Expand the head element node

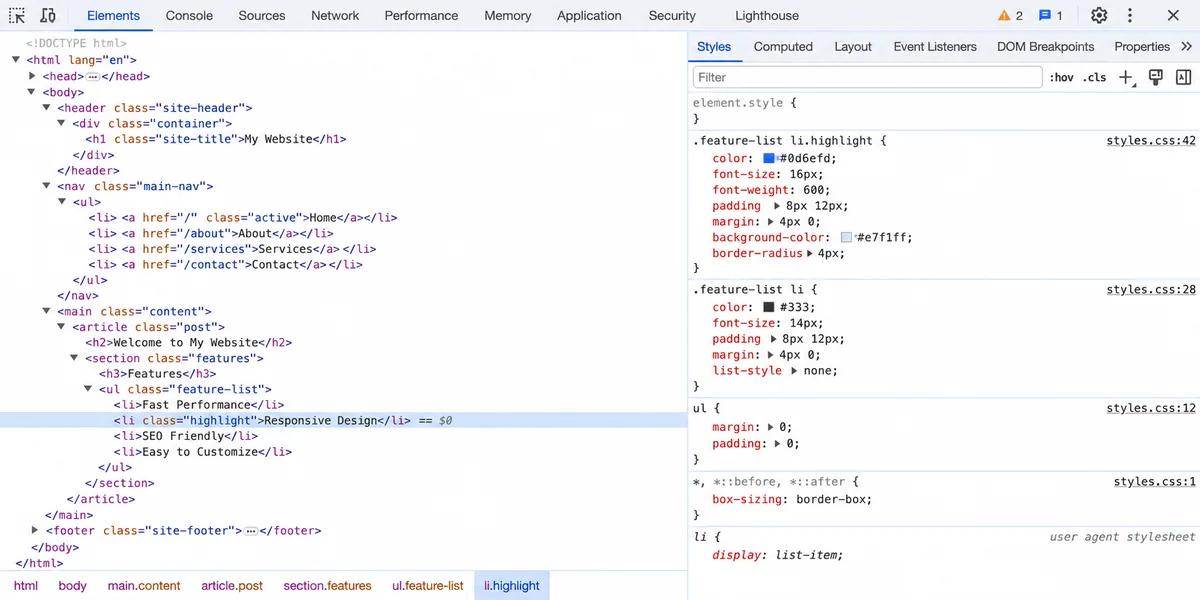[x=33, y=76]
